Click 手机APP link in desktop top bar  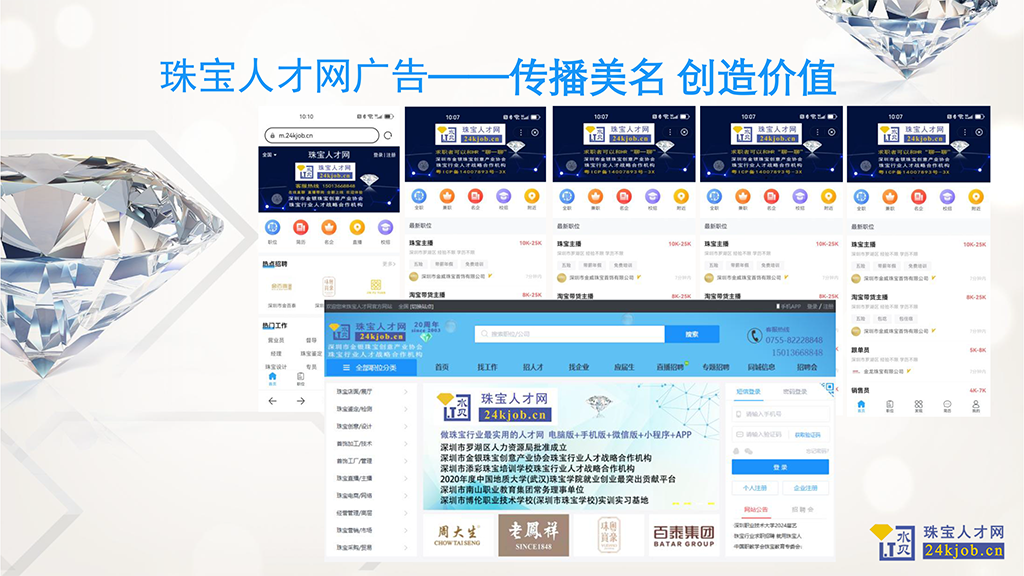click(790, 306)
